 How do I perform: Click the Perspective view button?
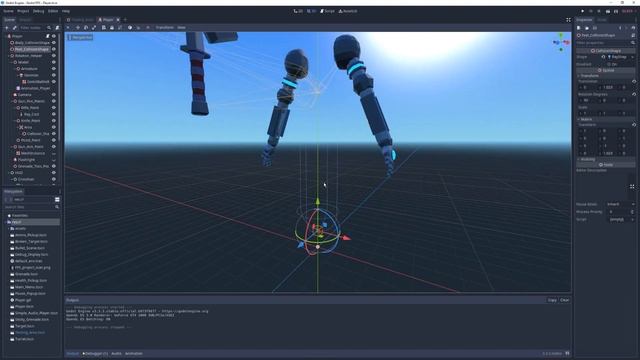click(81, 37)
